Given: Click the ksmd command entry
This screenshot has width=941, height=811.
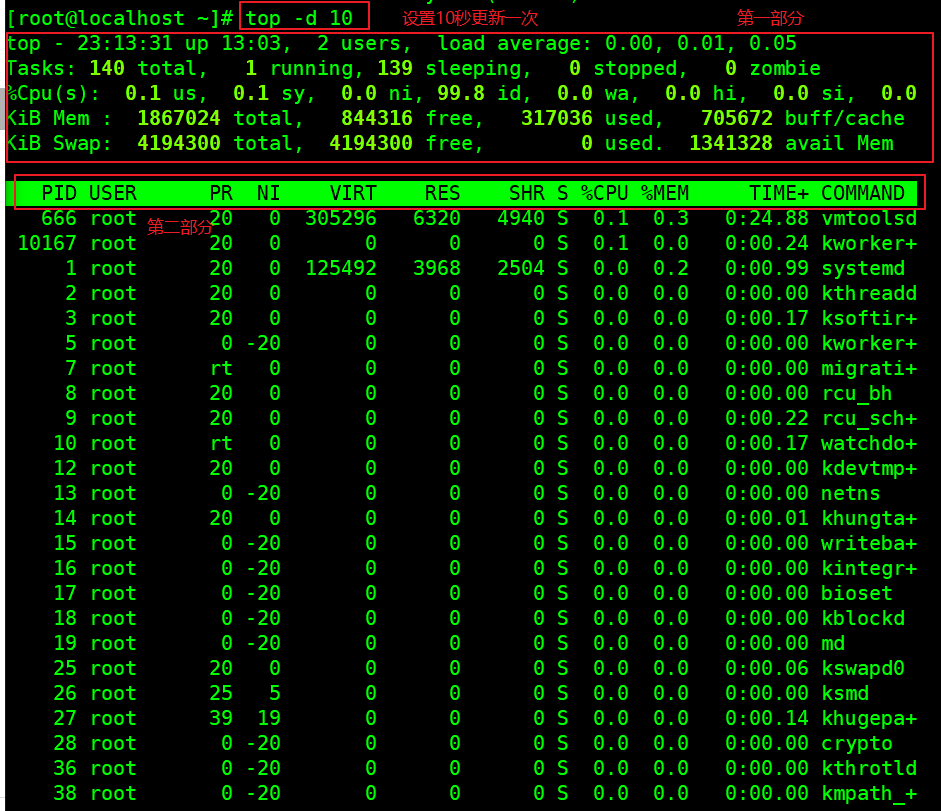Looking at the screenshot, I should point(845,693).
